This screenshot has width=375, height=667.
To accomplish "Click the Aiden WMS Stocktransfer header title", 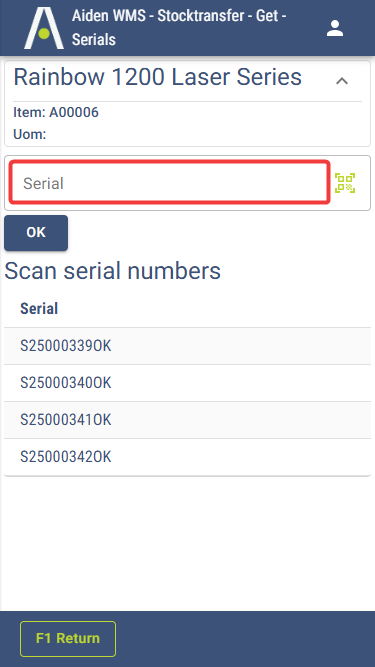I will point(179,28).
